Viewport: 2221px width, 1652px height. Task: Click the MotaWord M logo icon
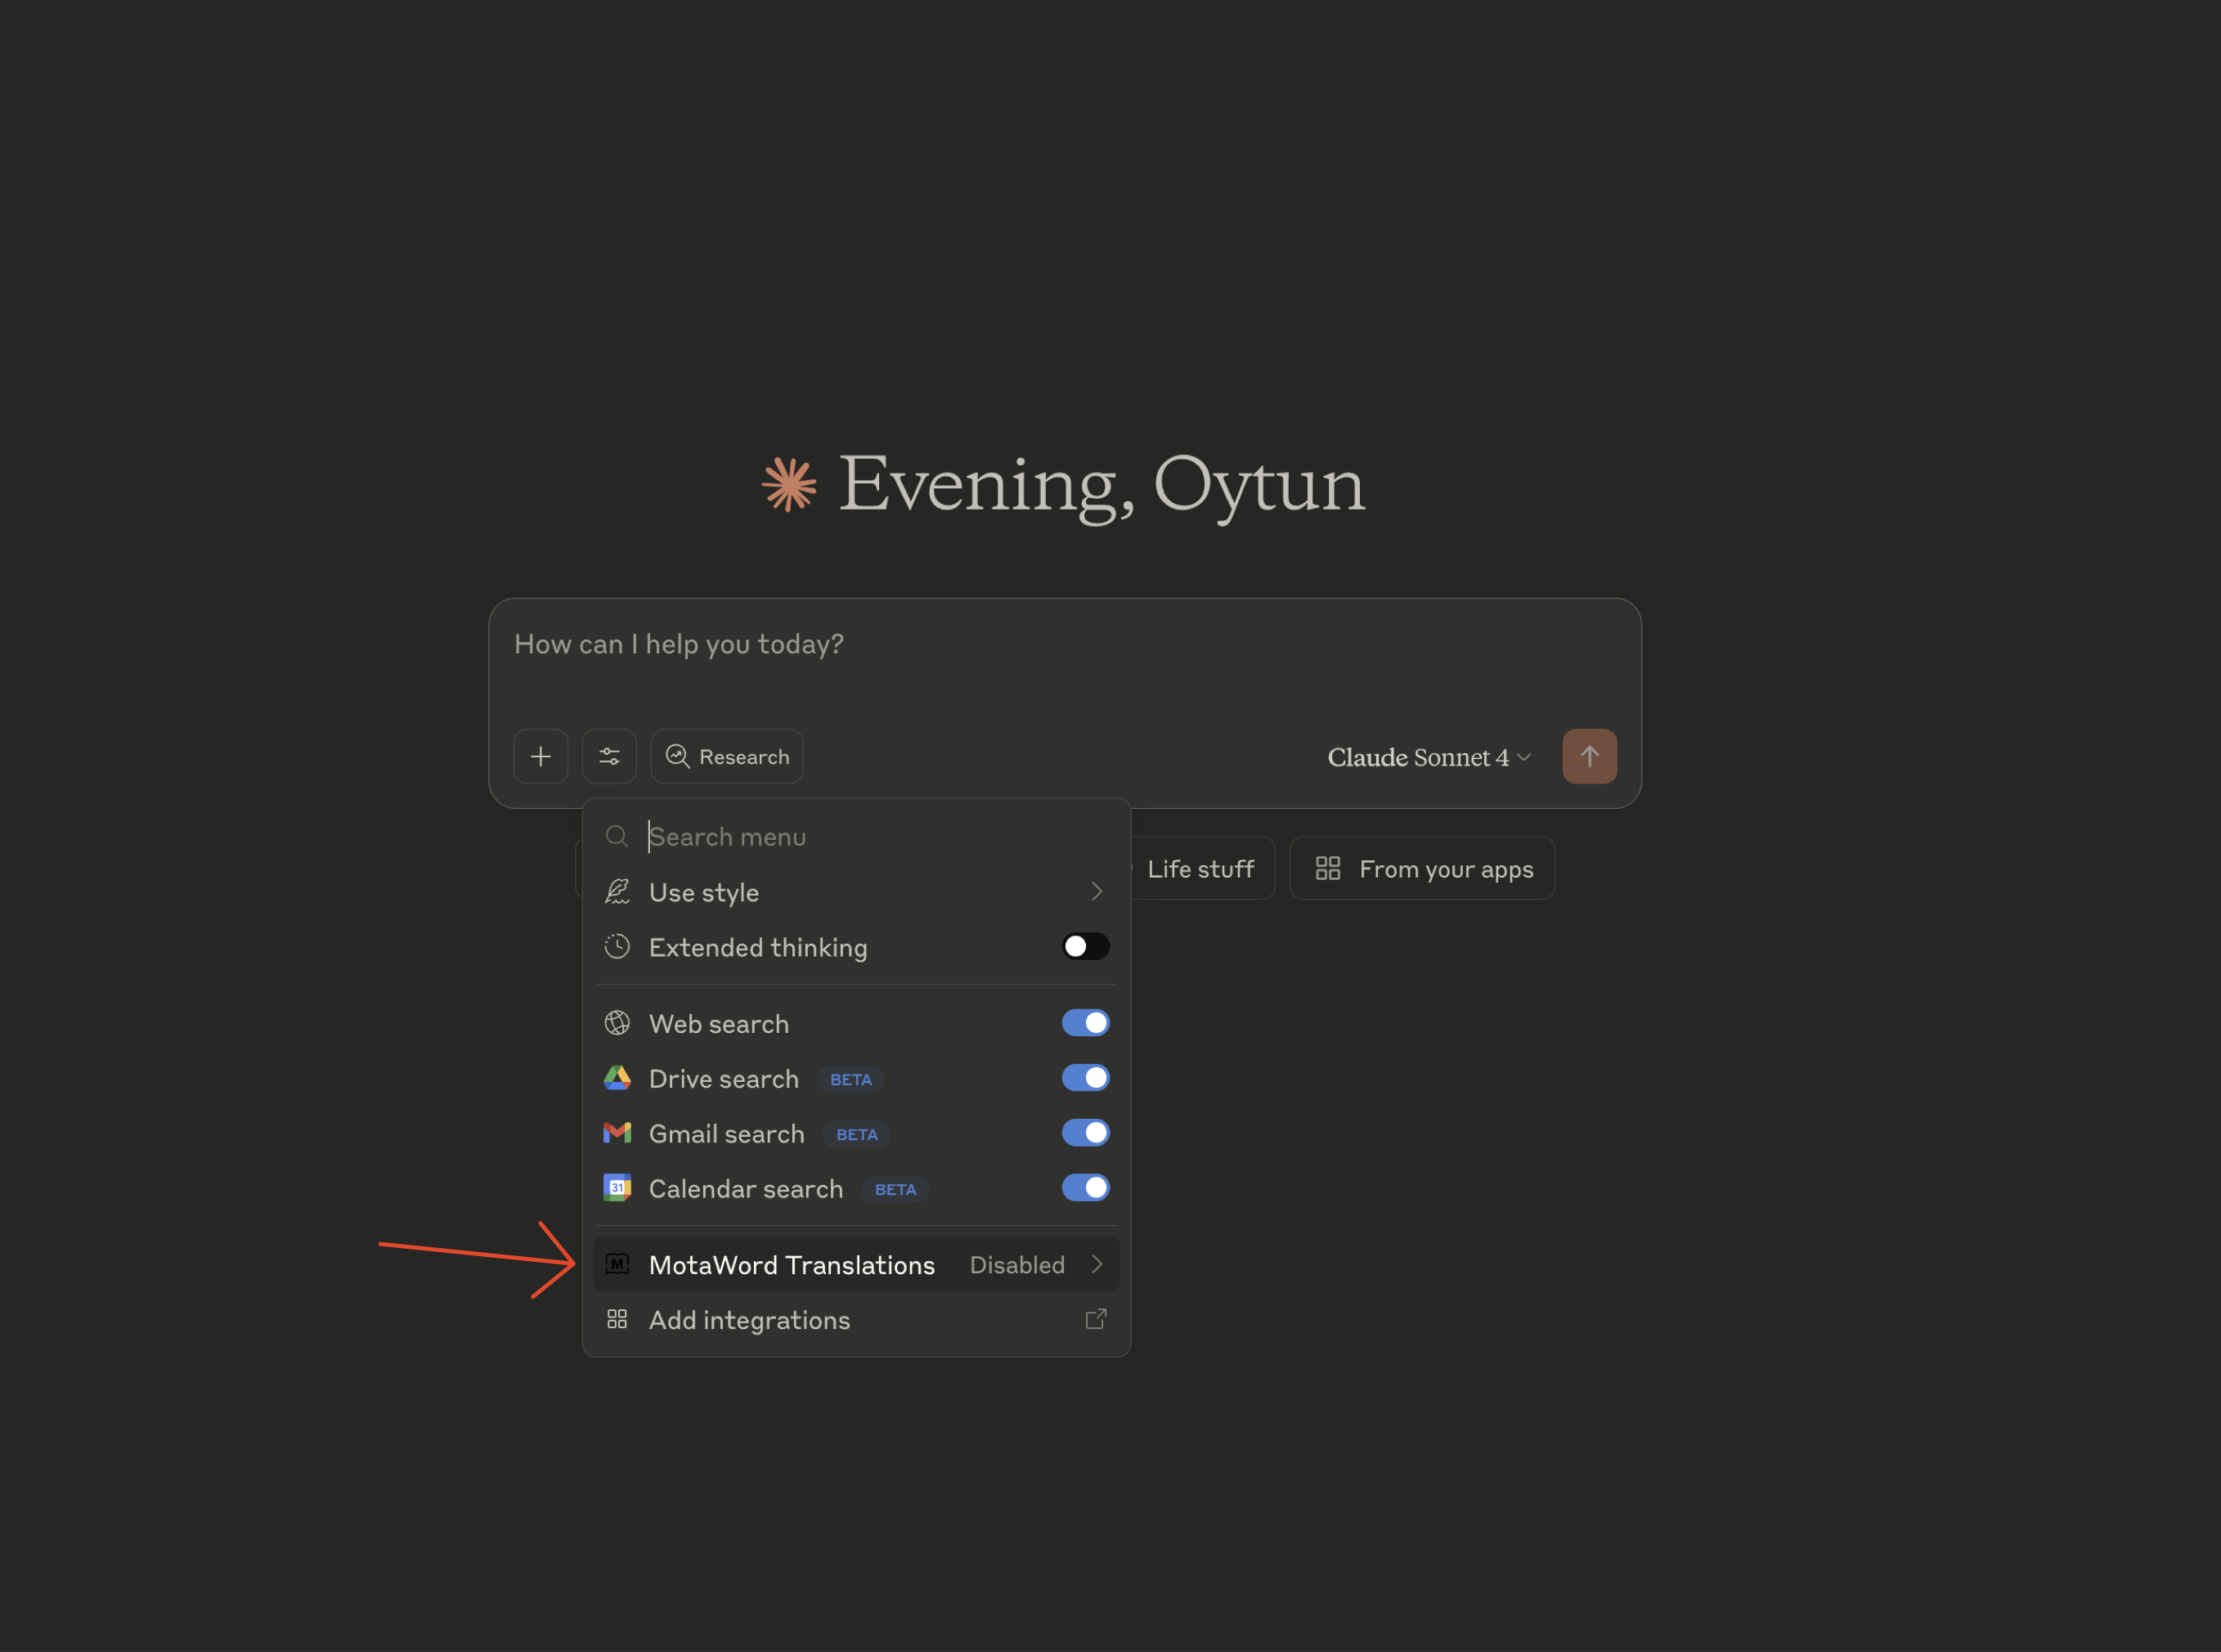tap(617, 1264)
